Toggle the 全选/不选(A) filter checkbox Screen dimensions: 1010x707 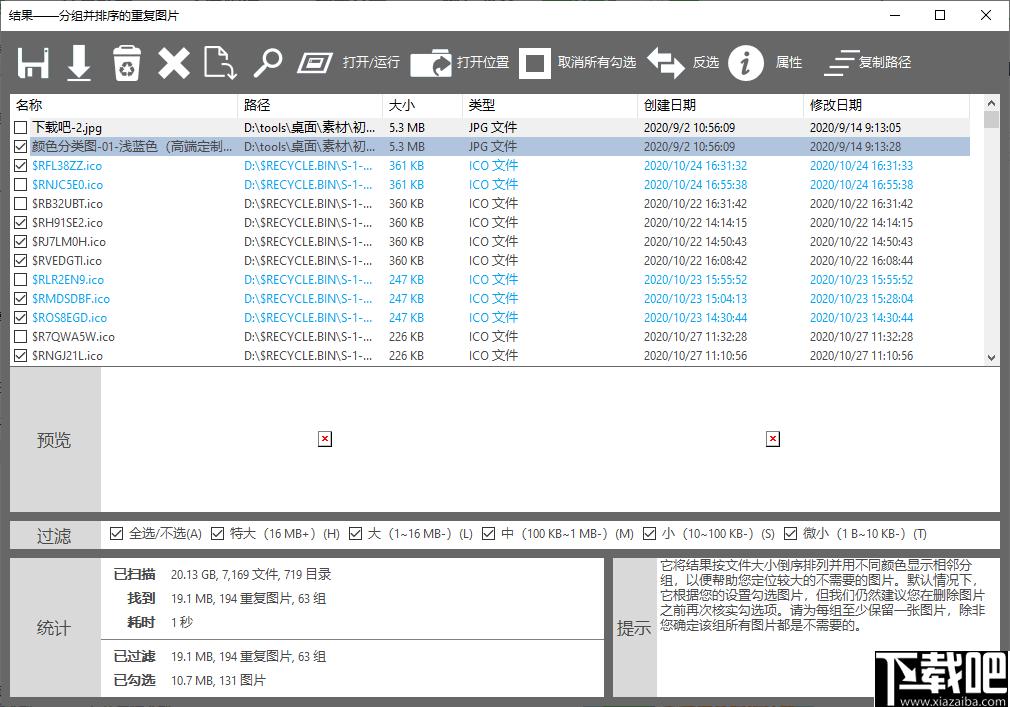point(117,533)
